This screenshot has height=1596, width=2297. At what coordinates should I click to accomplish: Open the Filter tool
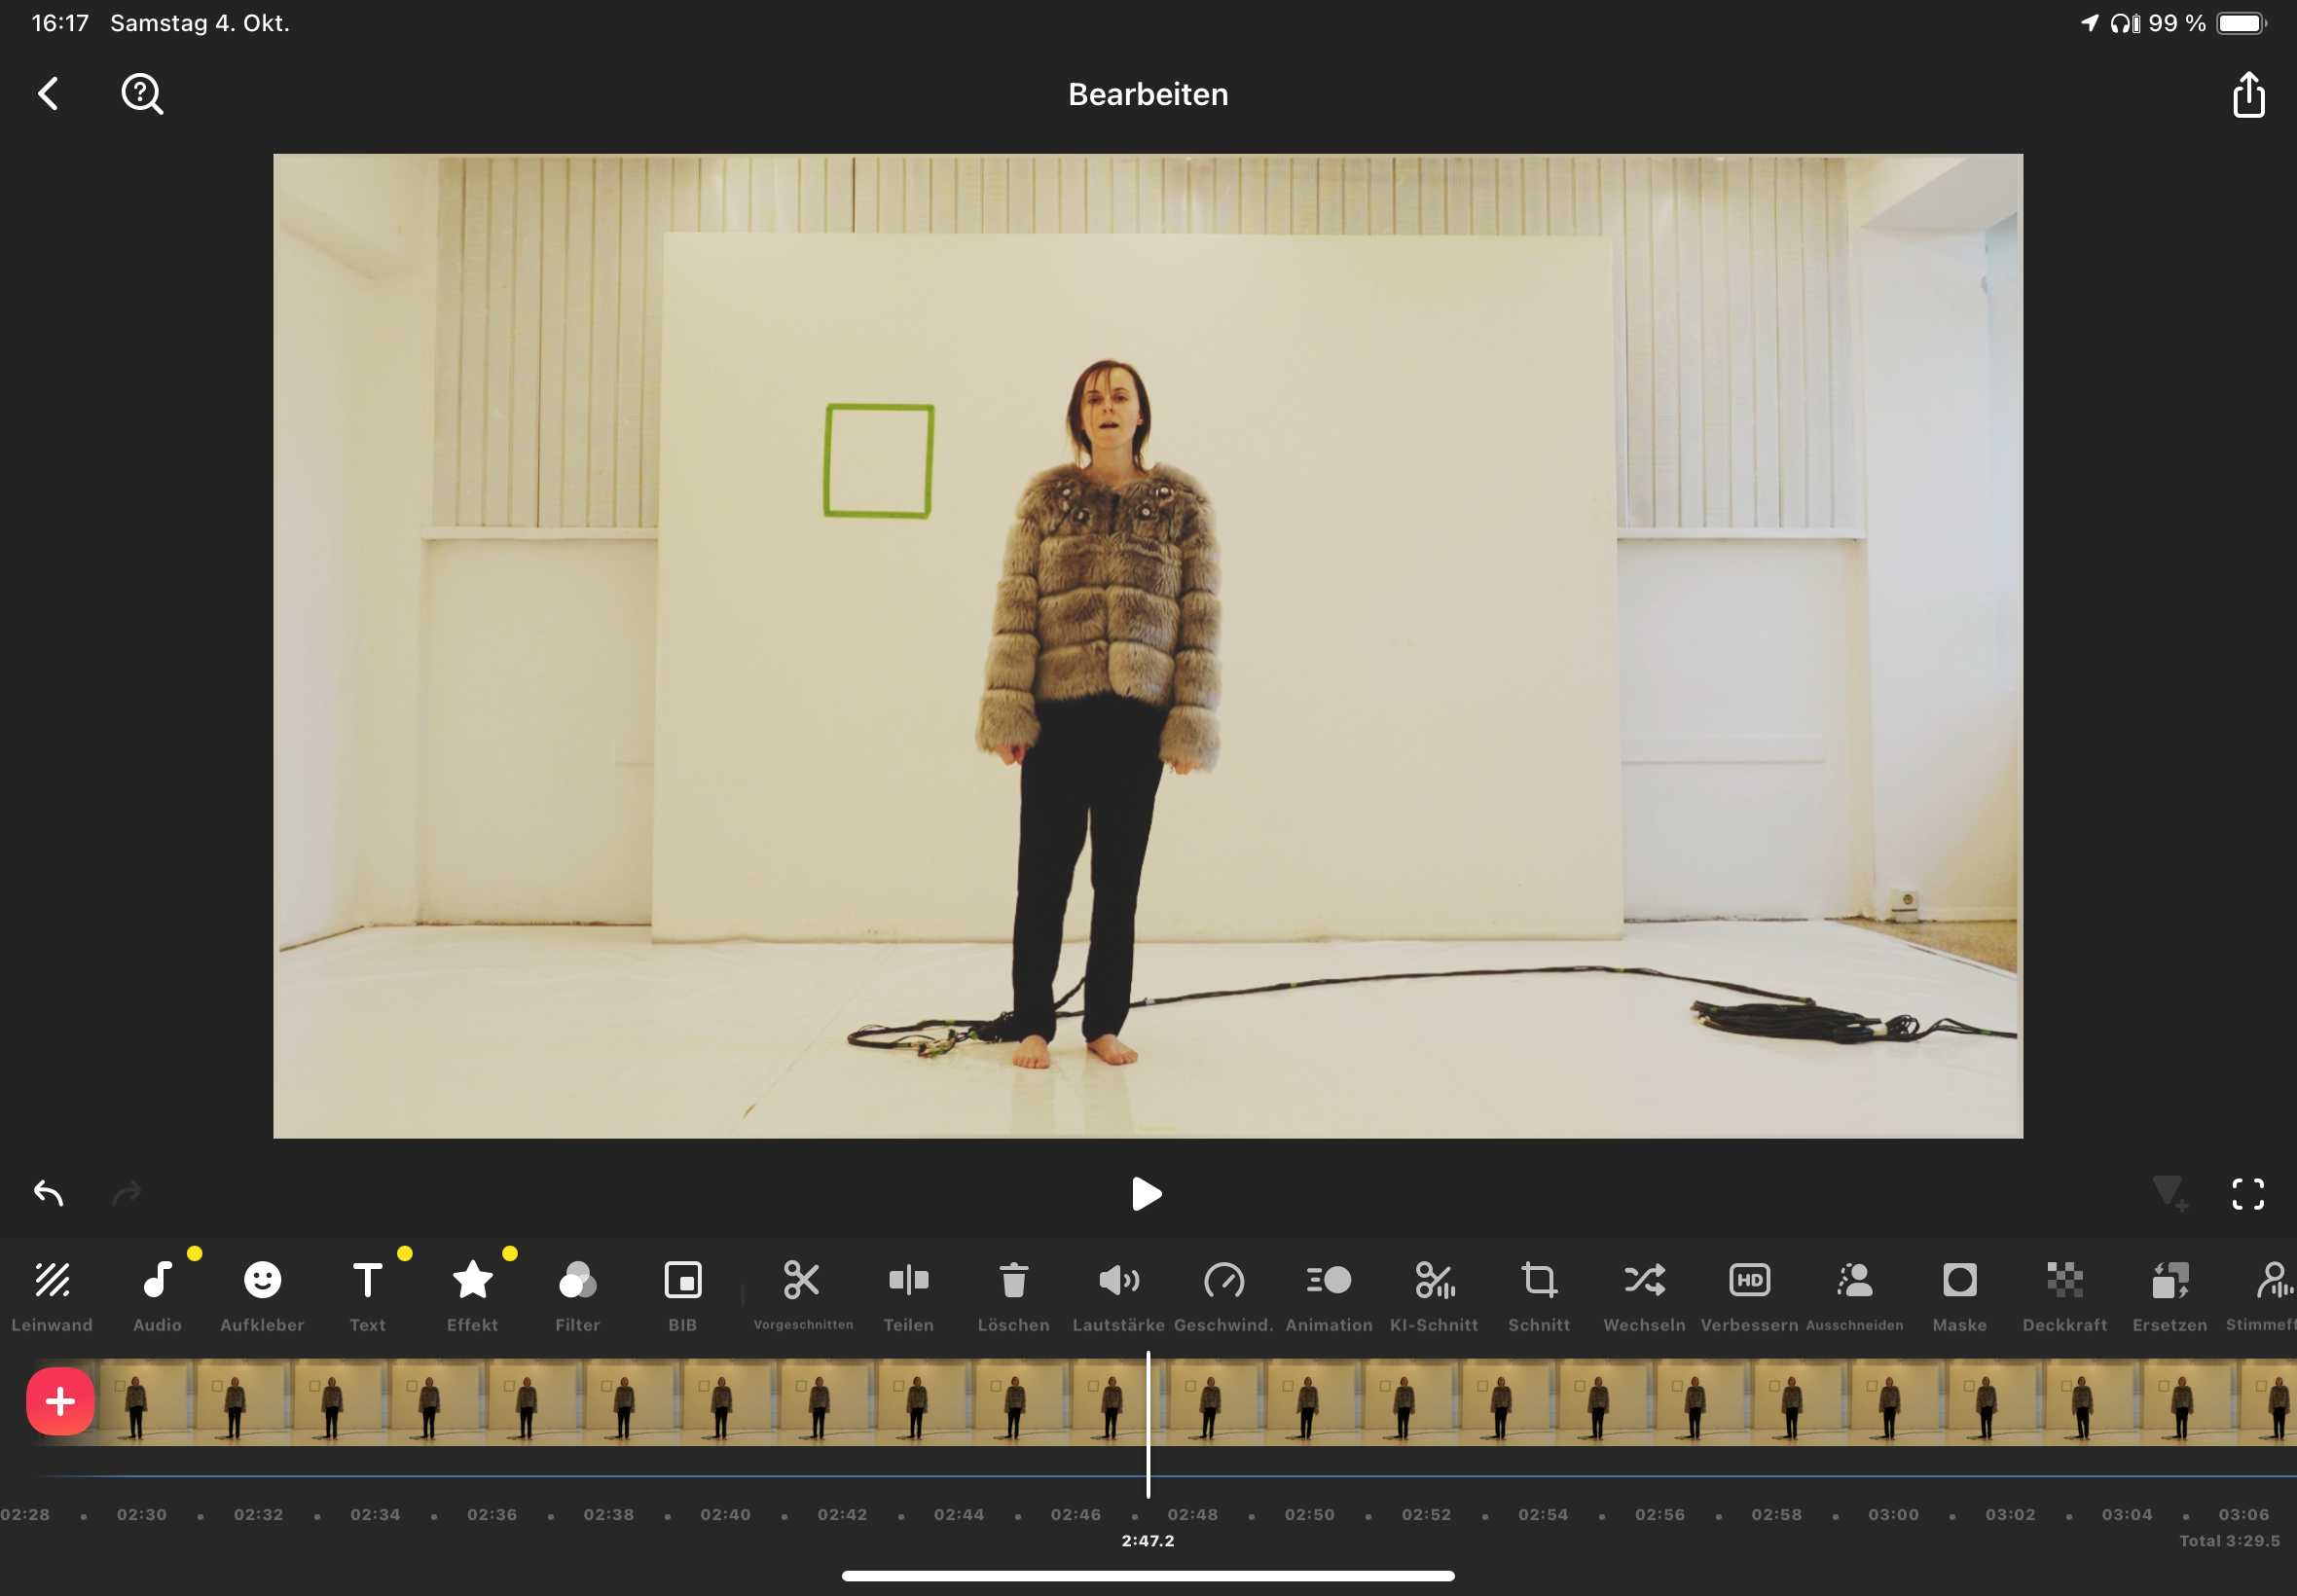tap(577, 1296)
